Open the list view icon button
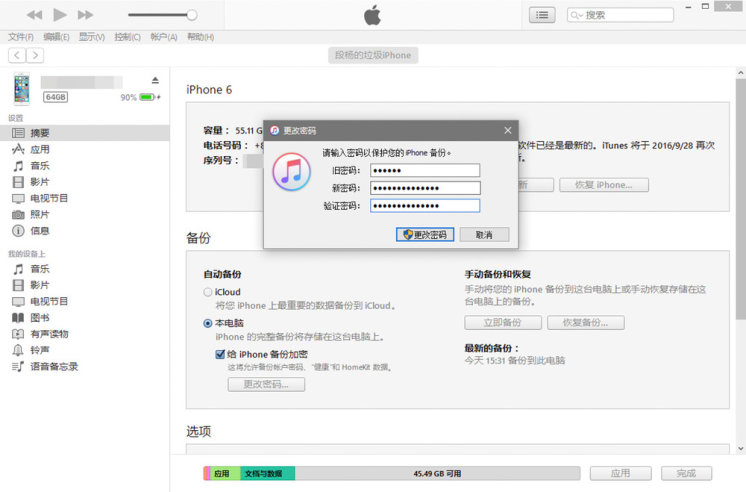 tap(542, 15)
